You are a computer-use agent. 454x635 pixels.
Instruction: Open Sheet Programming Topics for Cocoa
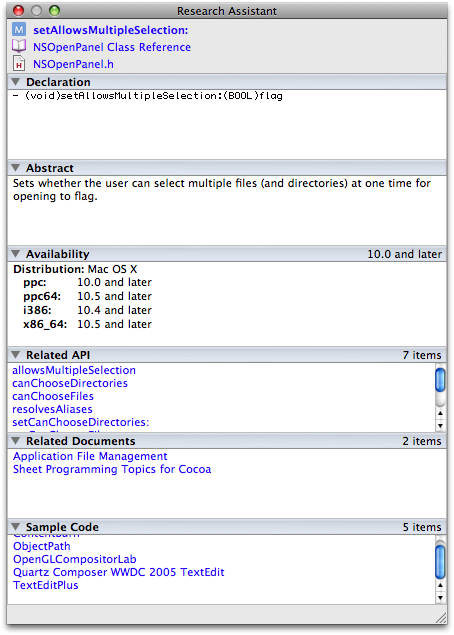pyautogui.click(x=112, y=469)
